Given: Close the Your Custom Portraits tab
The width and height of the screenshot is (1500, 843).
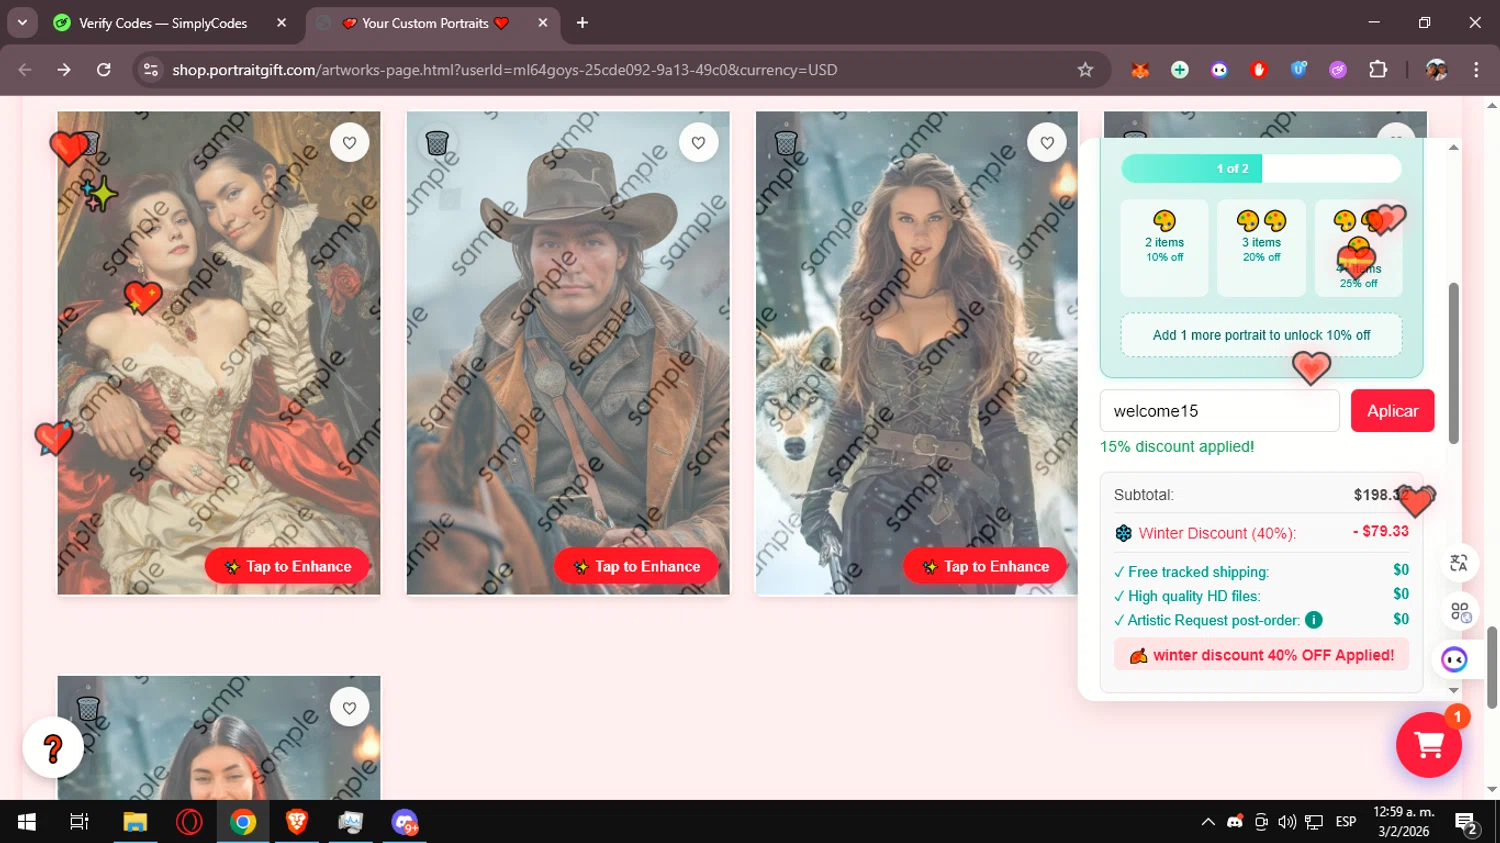Looking at the screenshot, I should click(x=543, y=23).
